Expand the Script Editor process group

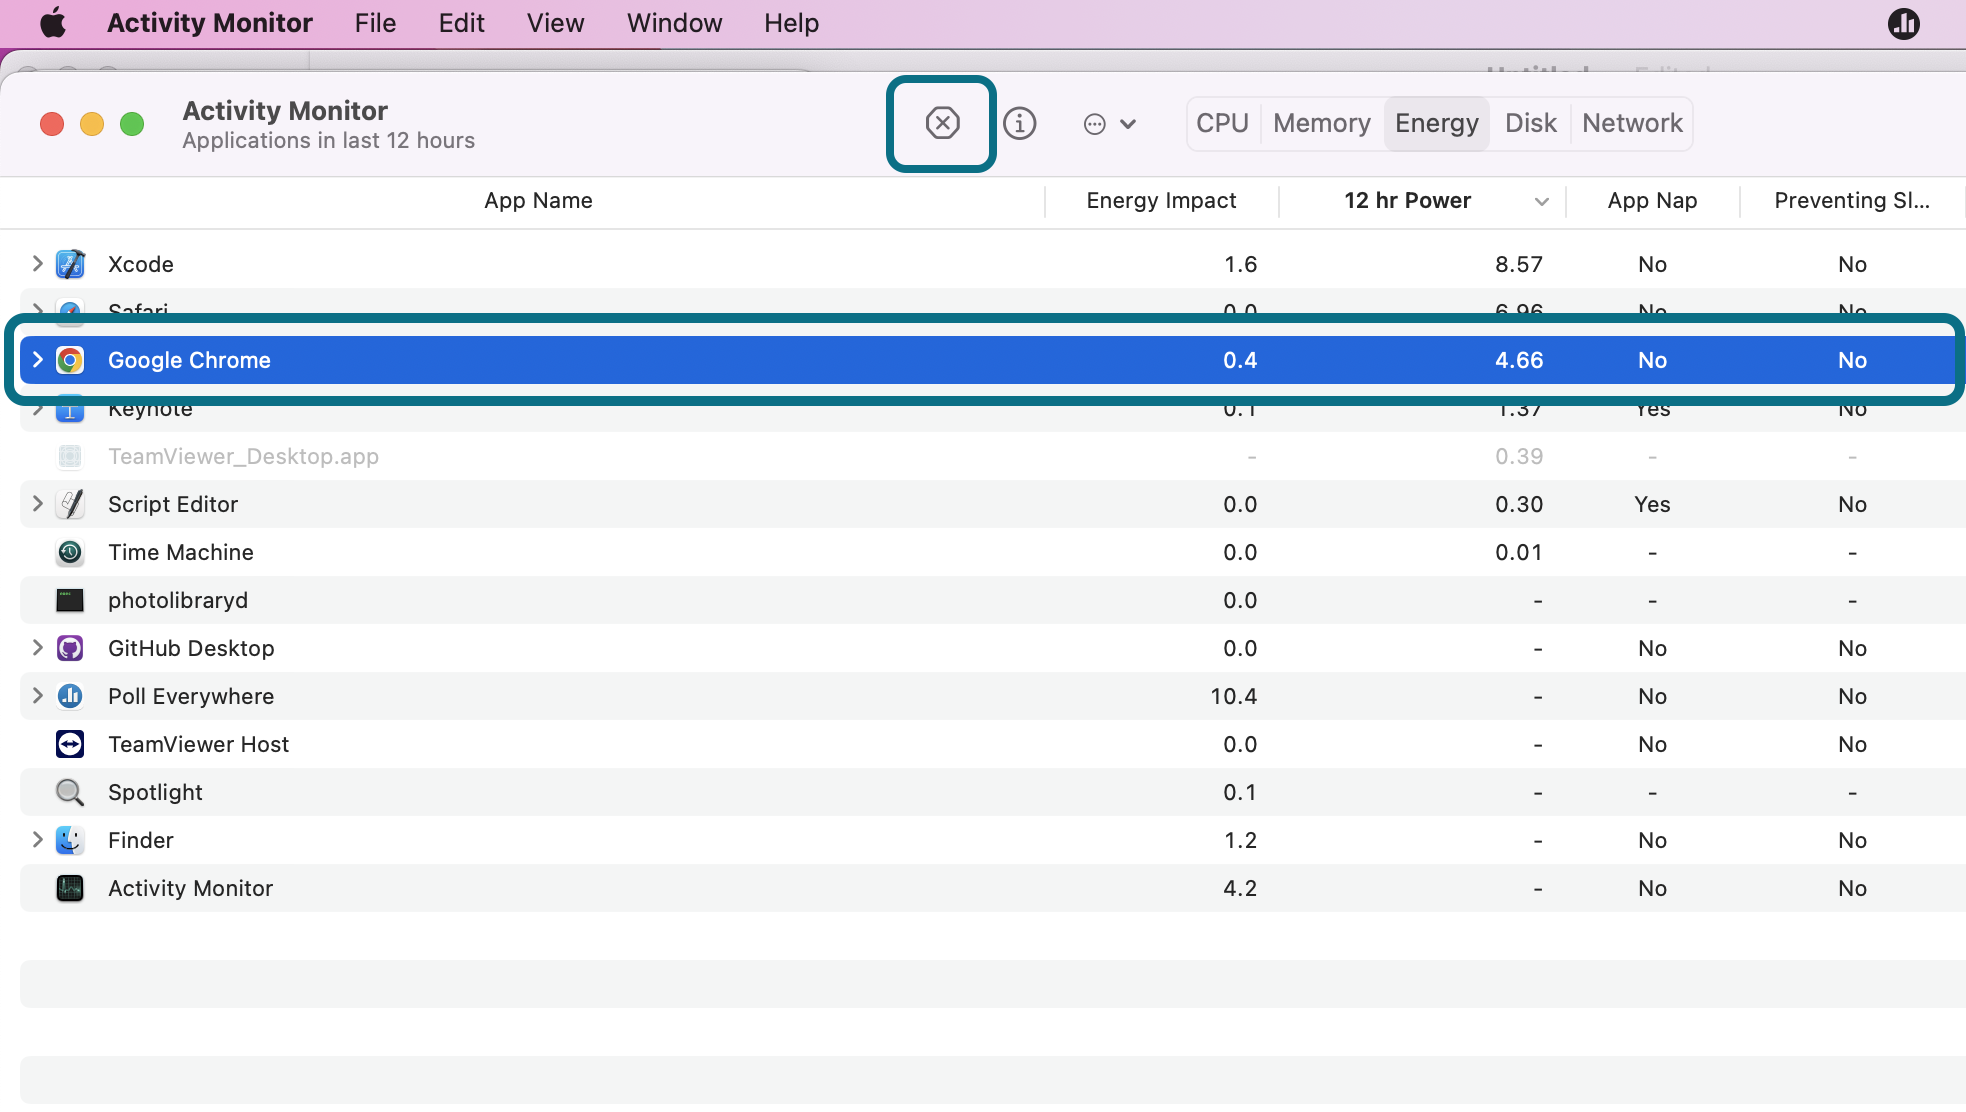tap(37, 503)
